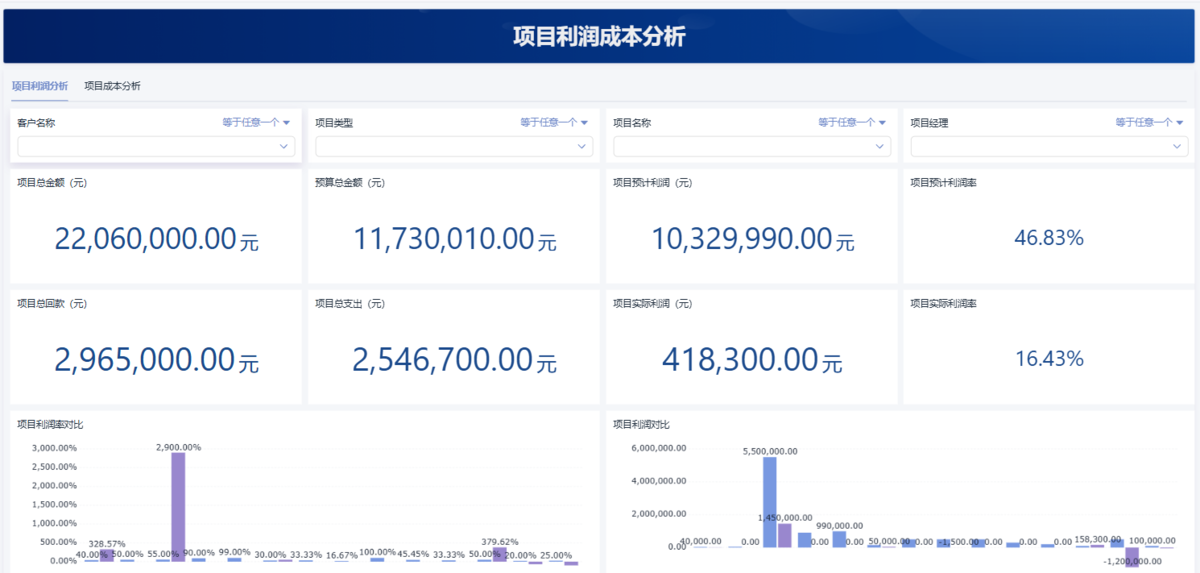Viewport: 1200px width, 573px height.
Task: Click the 项目实际利润（元）card title
Action: click(653, 303)
